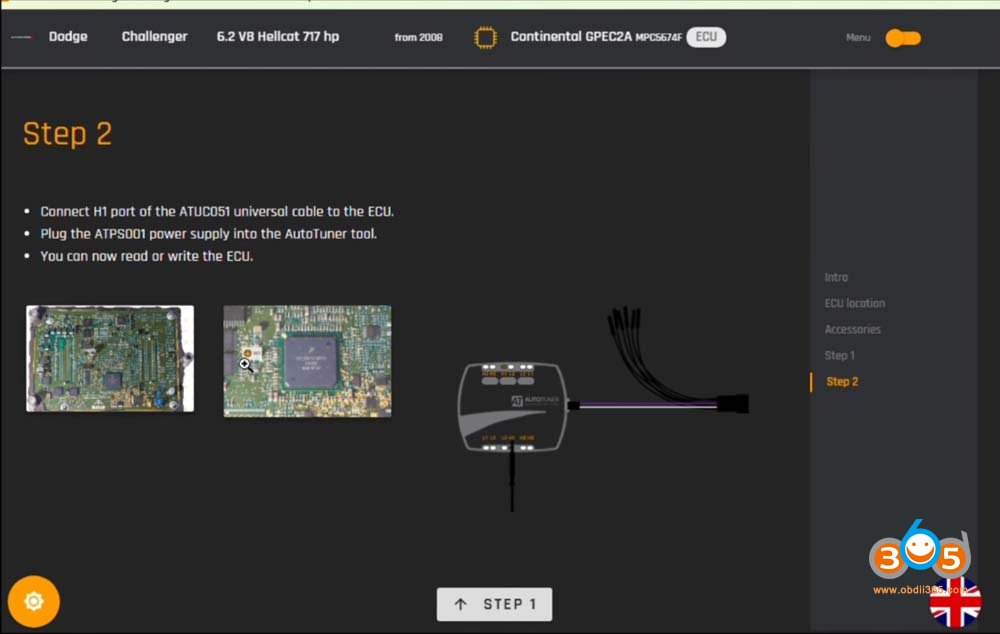The height and width of the screenshot is (634, 1000).
Task: Open the full ECU board photo thumbnail
Action: (x=110, y=358)
